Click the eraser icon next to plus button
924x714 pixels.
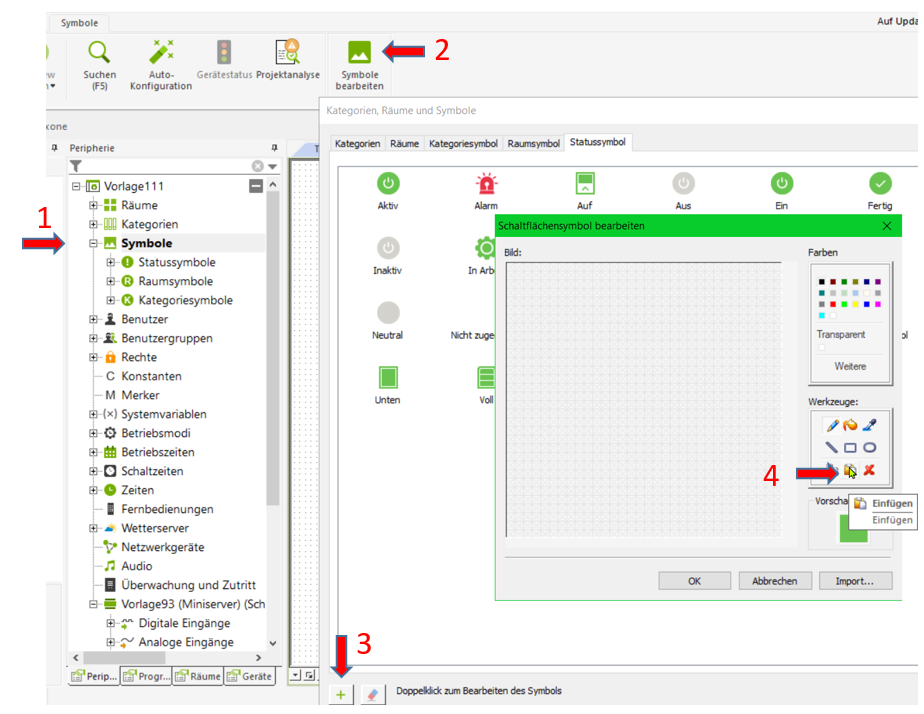point(372,695)
